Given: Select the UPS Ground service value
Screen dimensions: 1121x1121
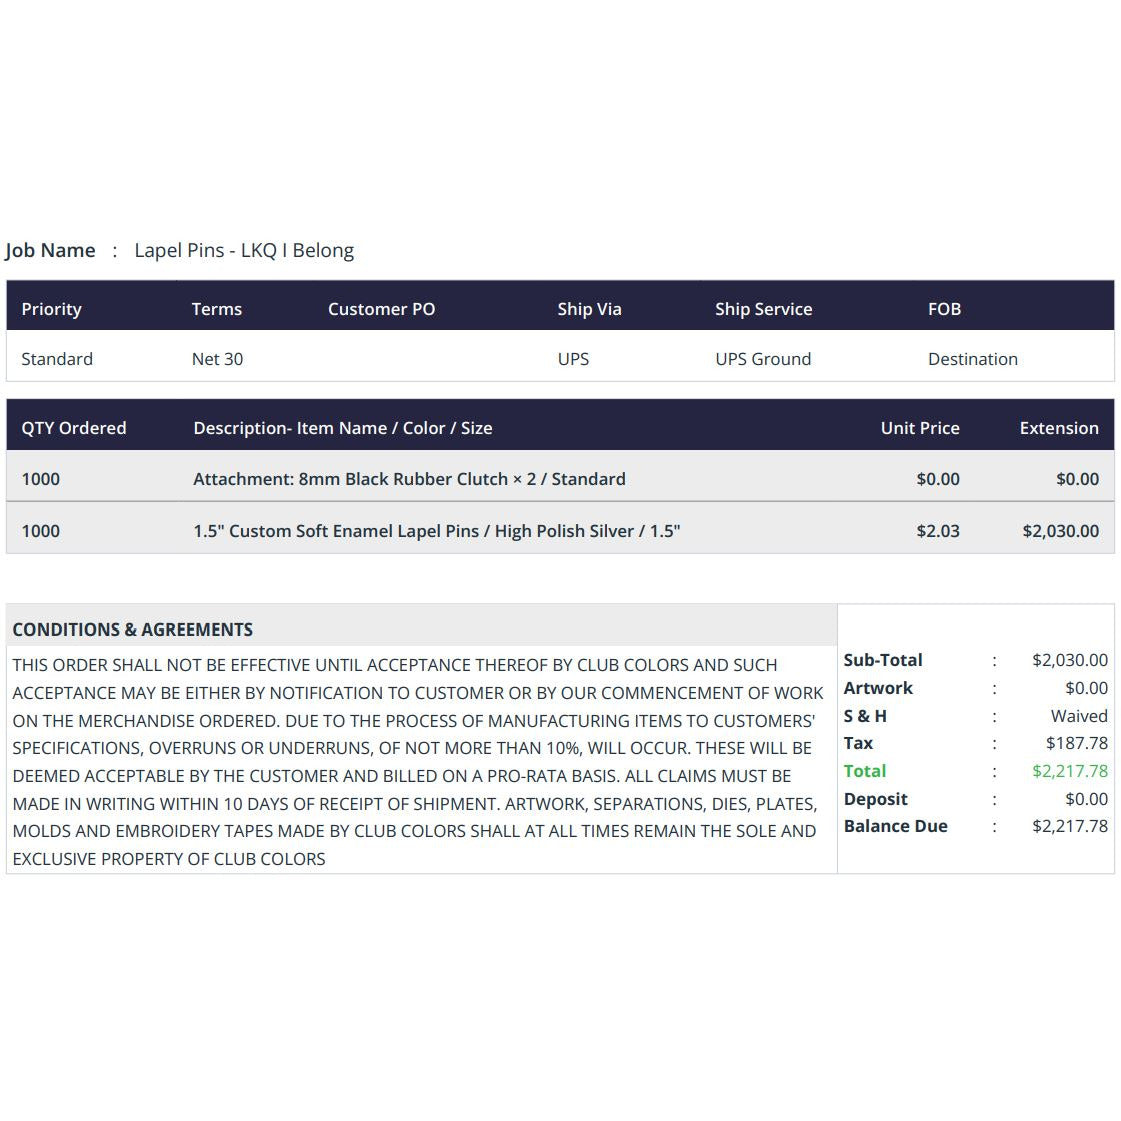Looking at the screenshot, I should pos(763,359).
